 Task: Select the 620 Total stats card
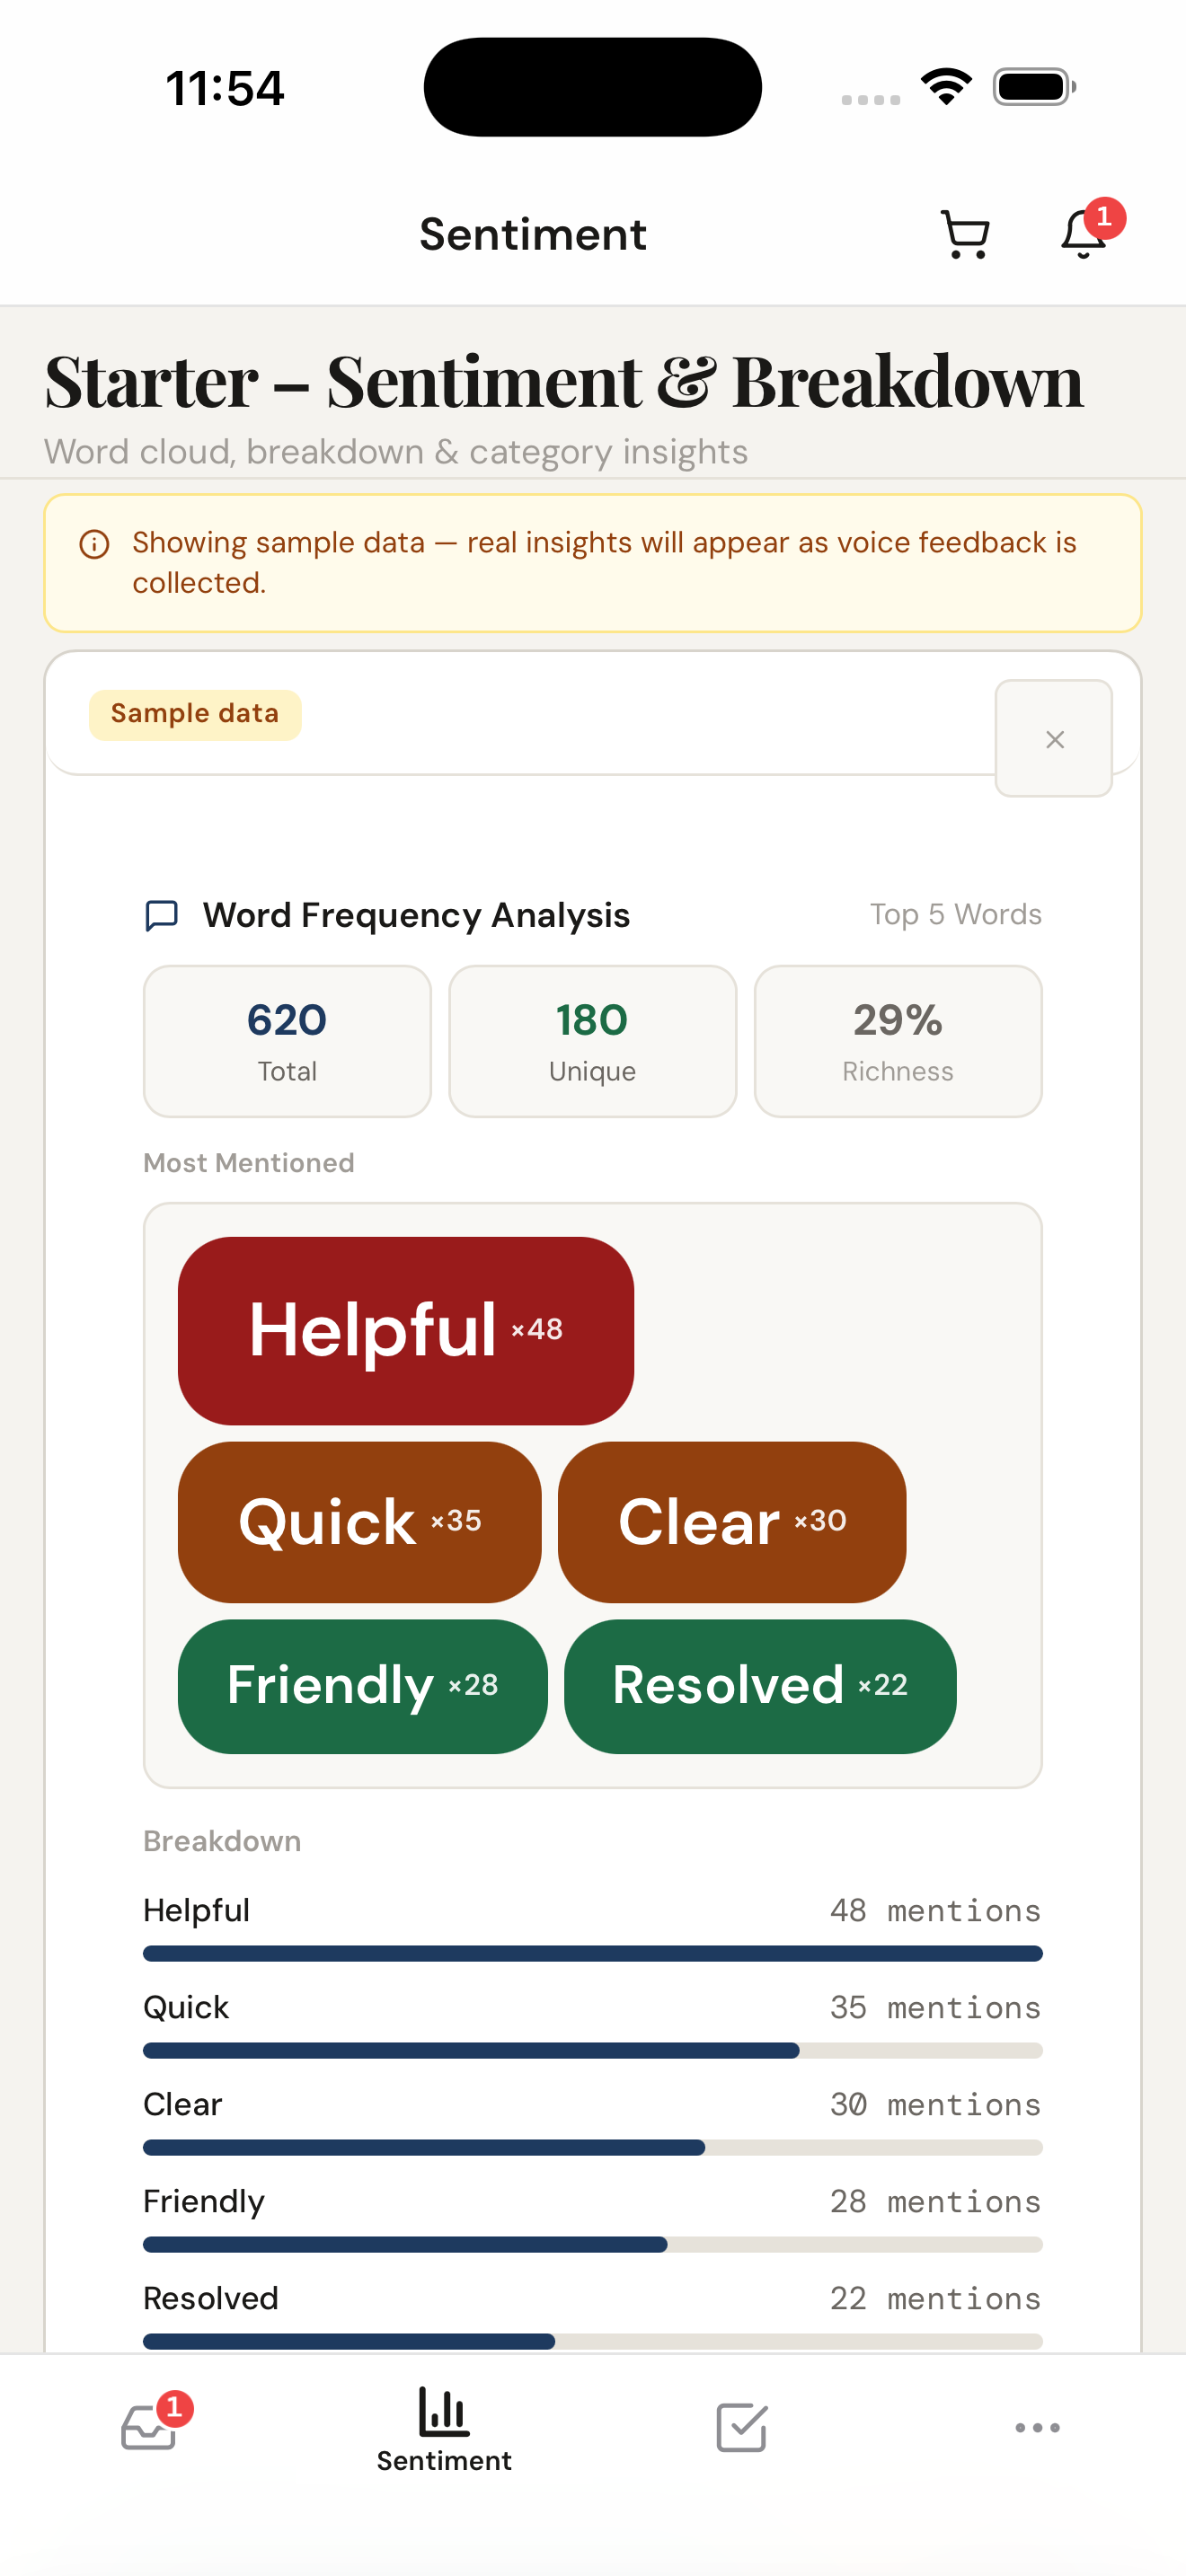point(287,1040)
